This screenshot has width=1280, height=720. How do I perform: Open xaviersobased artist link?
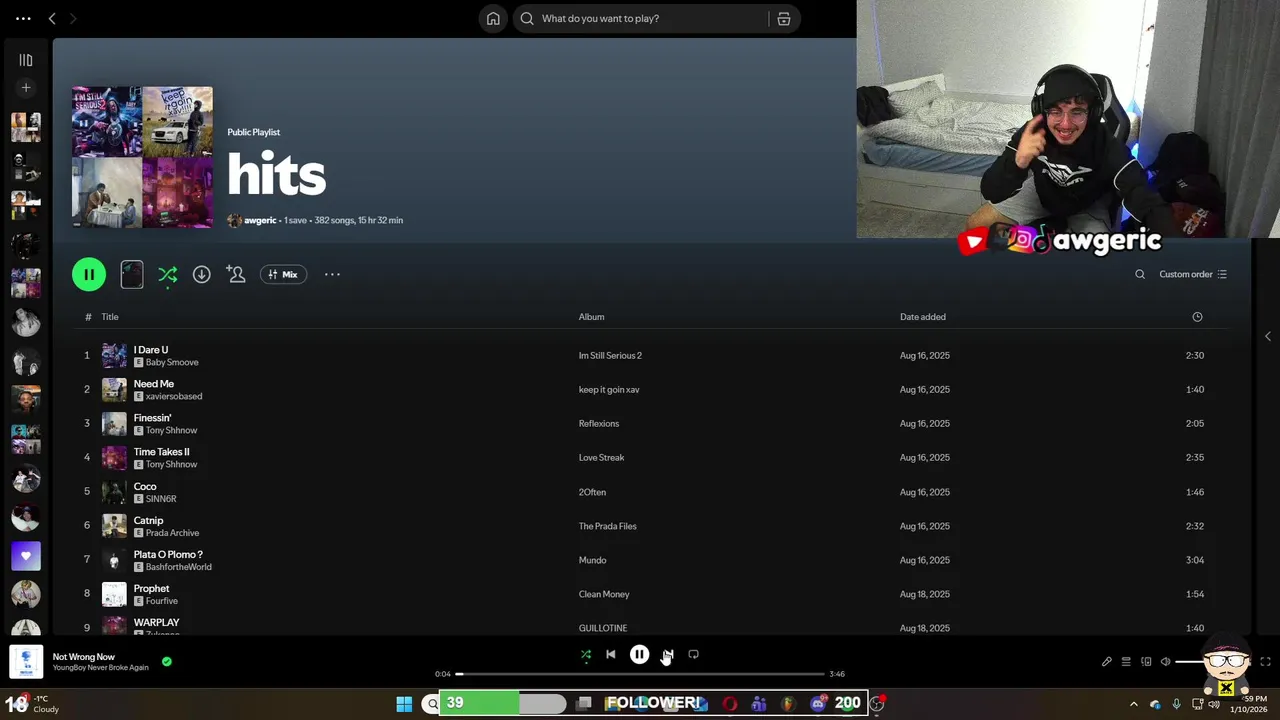pos(174,396)
